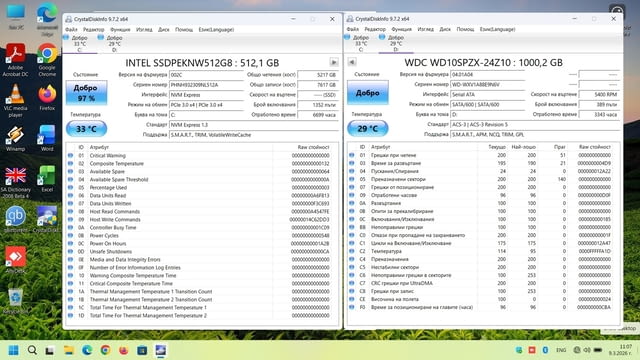Open Winamp desktop shortcut
Screen dimensions: 640x360
coord(16,138)
